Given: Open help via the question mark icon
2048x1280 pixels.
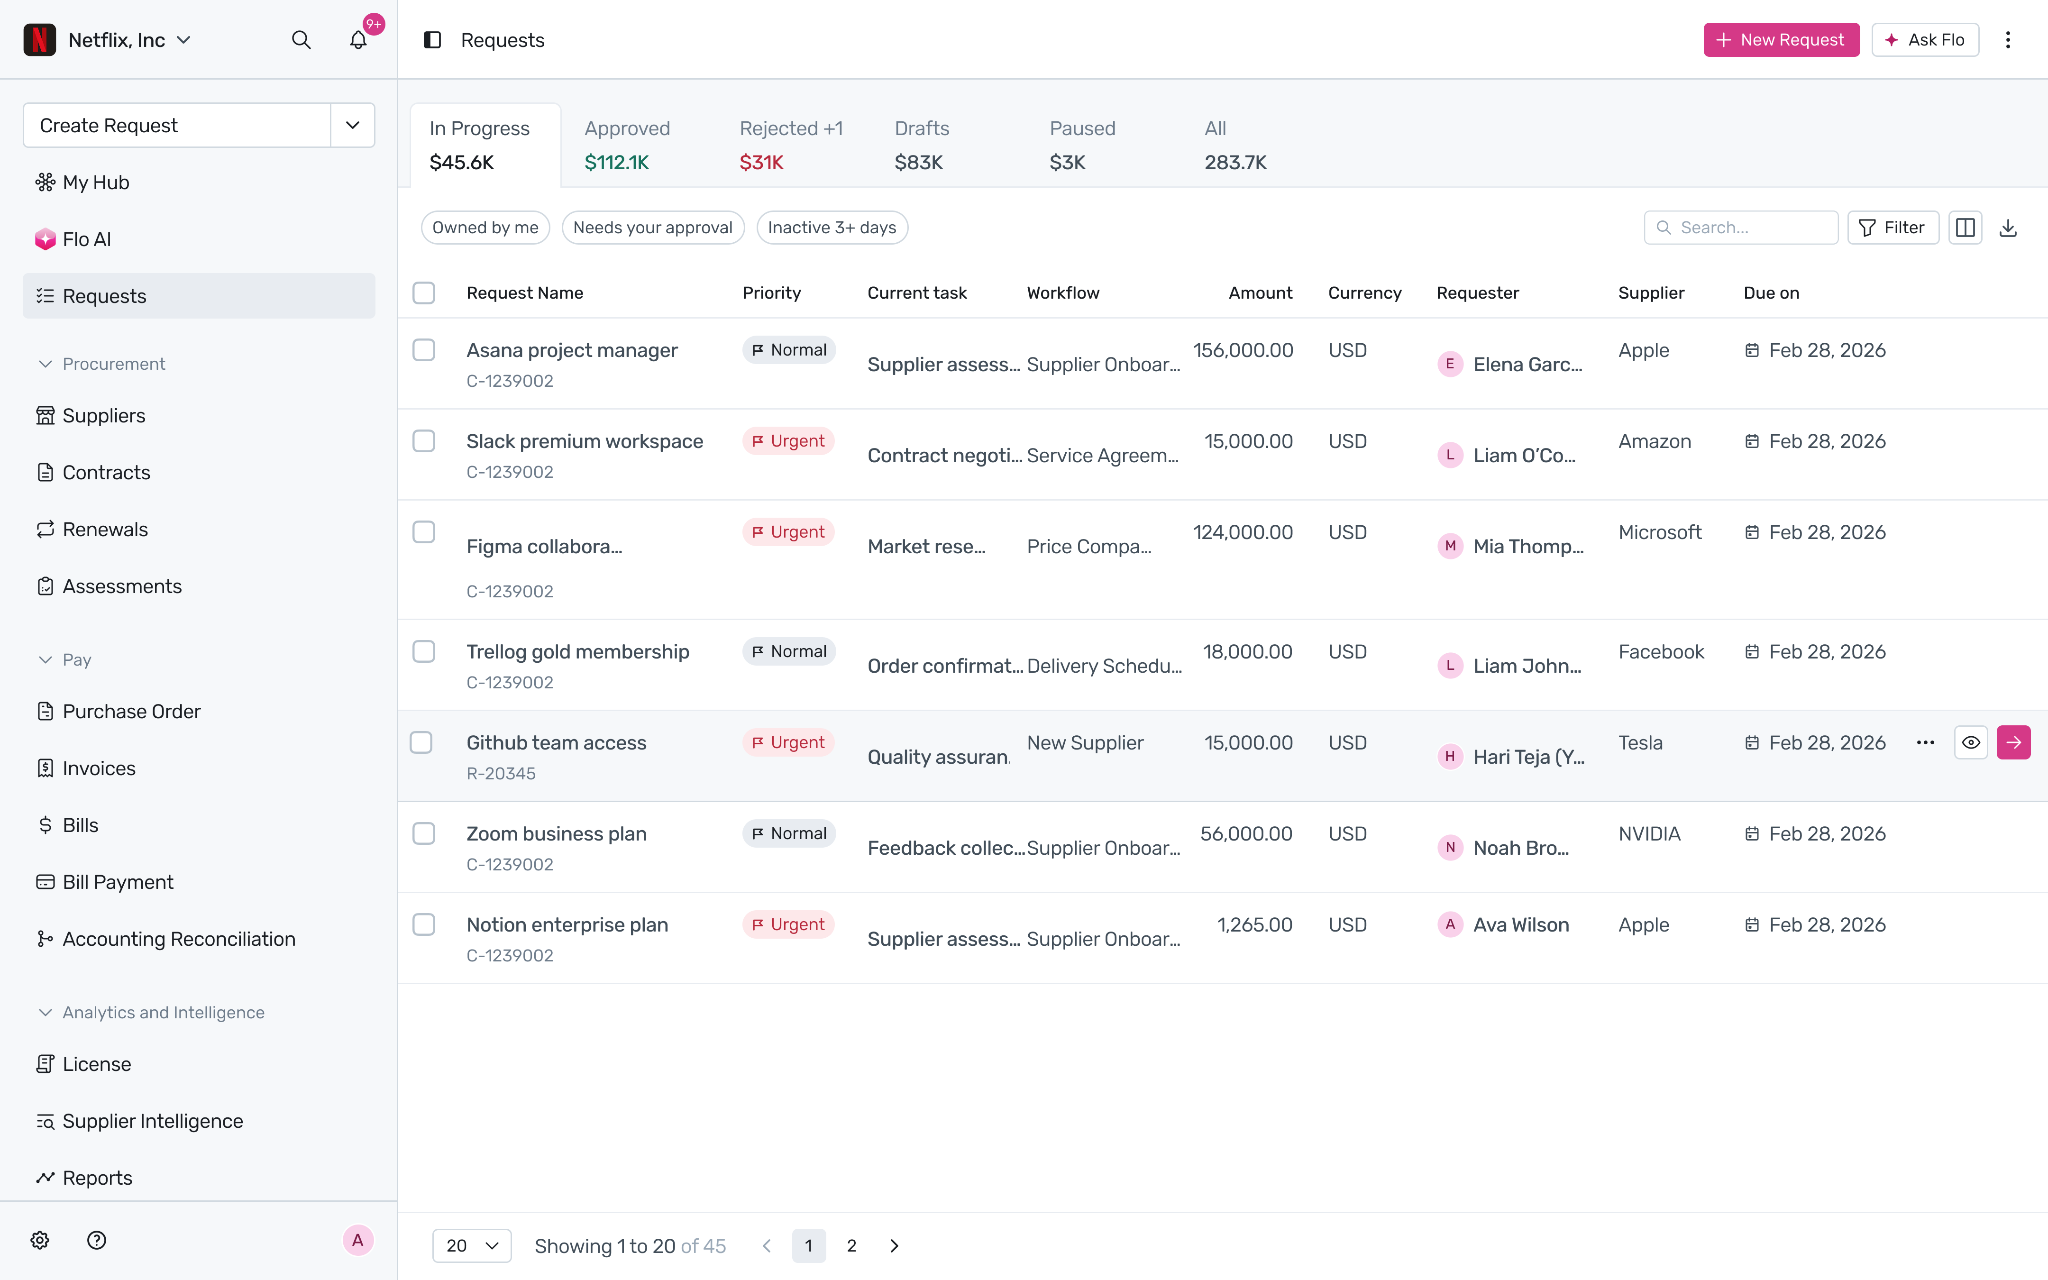Looking at the screenshot, I should [x=97, y=1240].
